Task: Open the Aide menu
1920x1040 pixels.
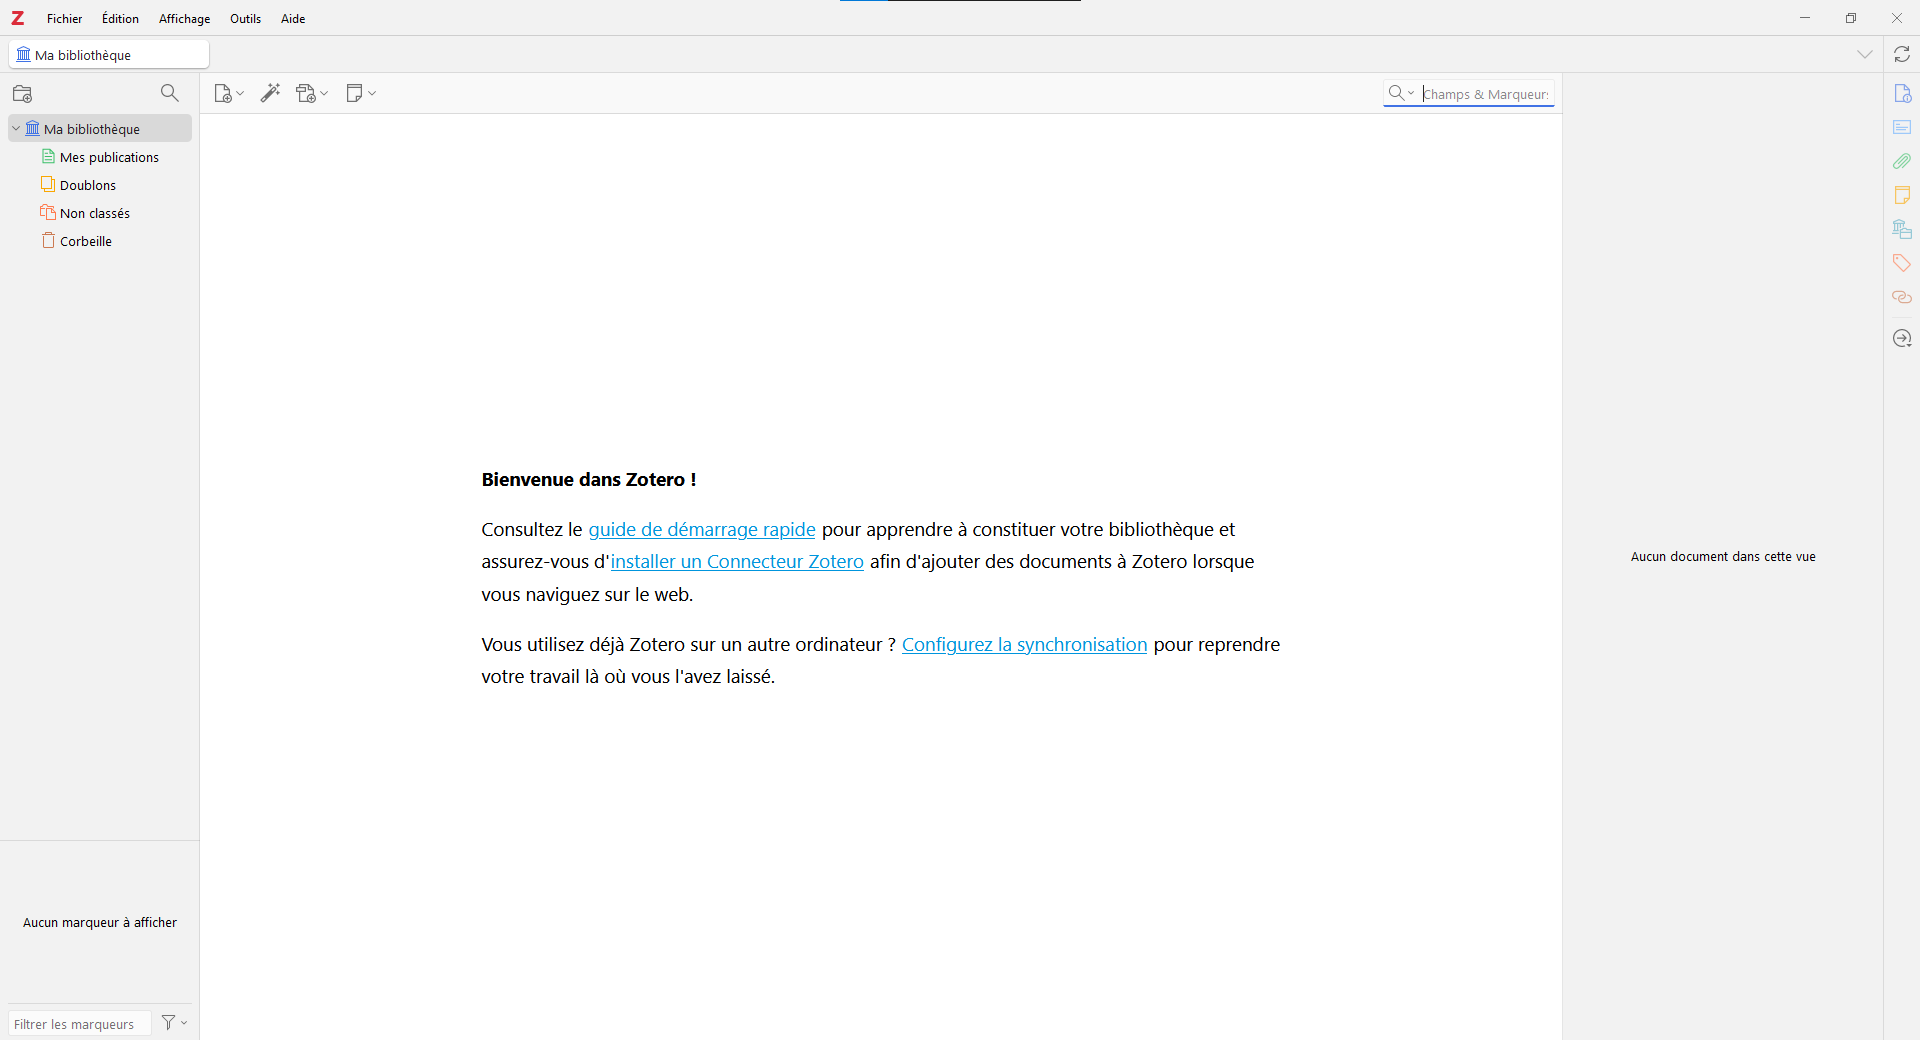Action: click(x=293, y=19)
